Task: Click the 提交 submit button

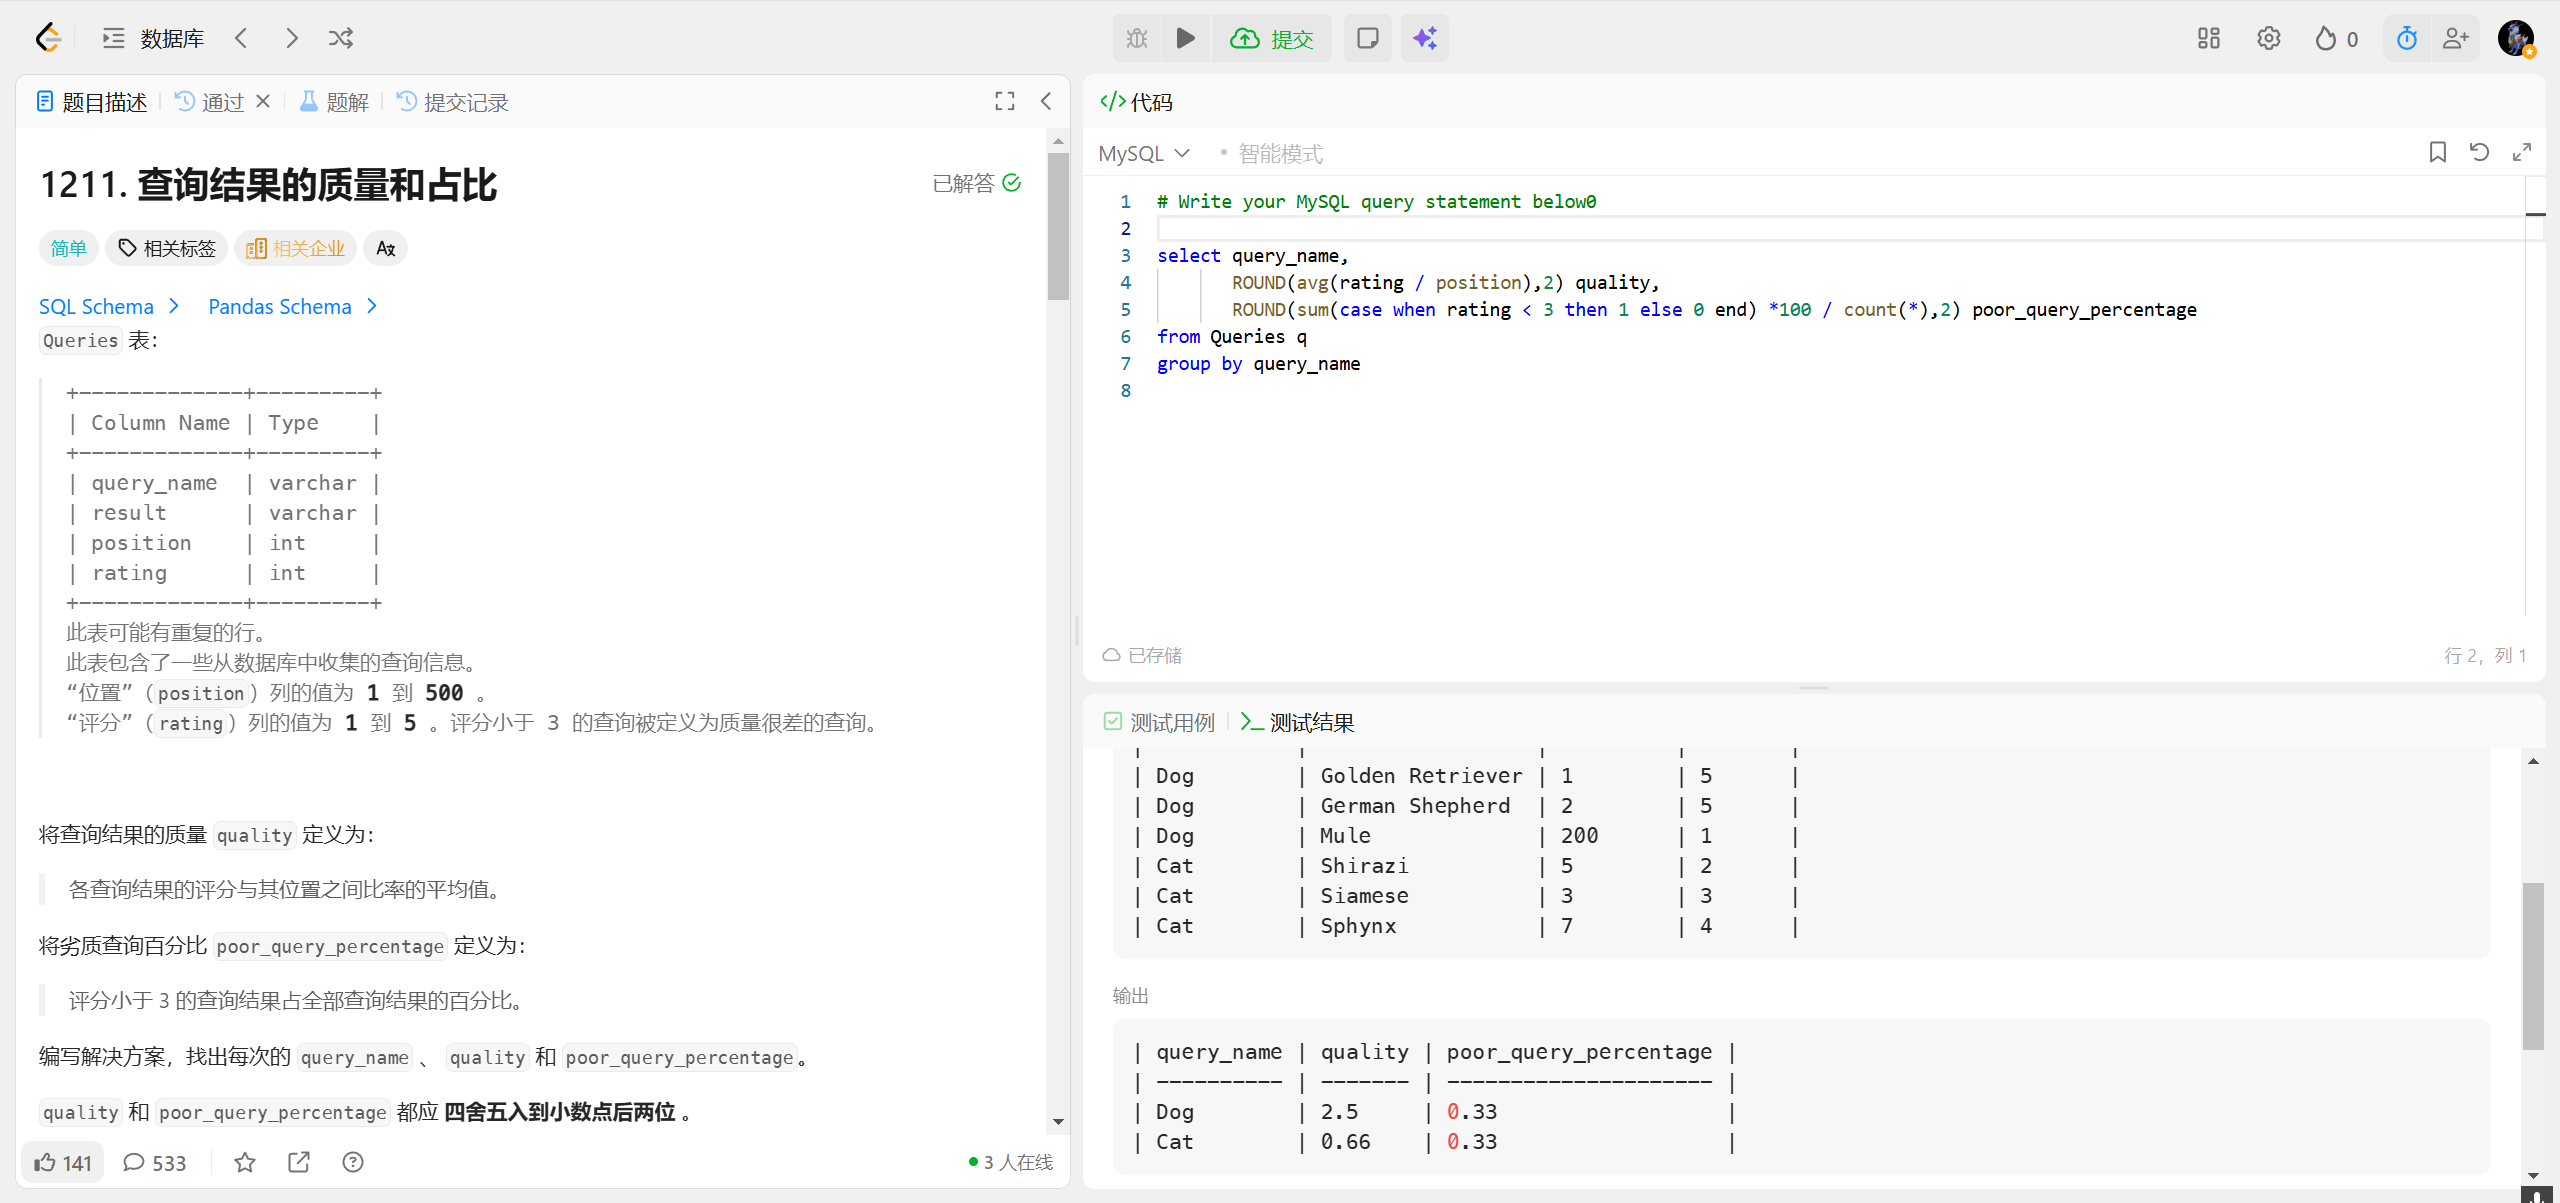Action: tap(1272, 38)
